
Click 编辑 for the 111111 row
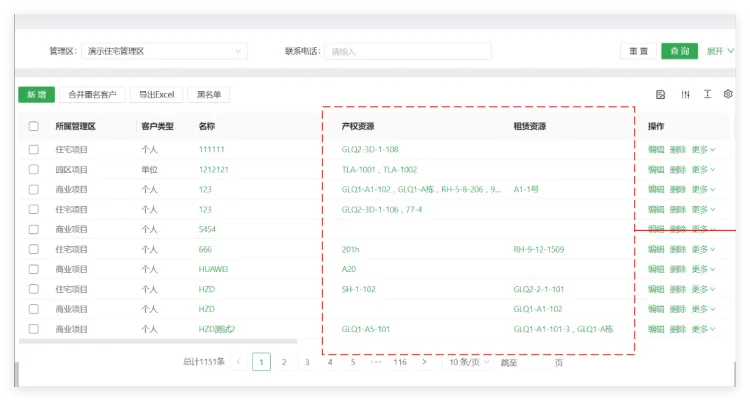(x=656, y=150)
